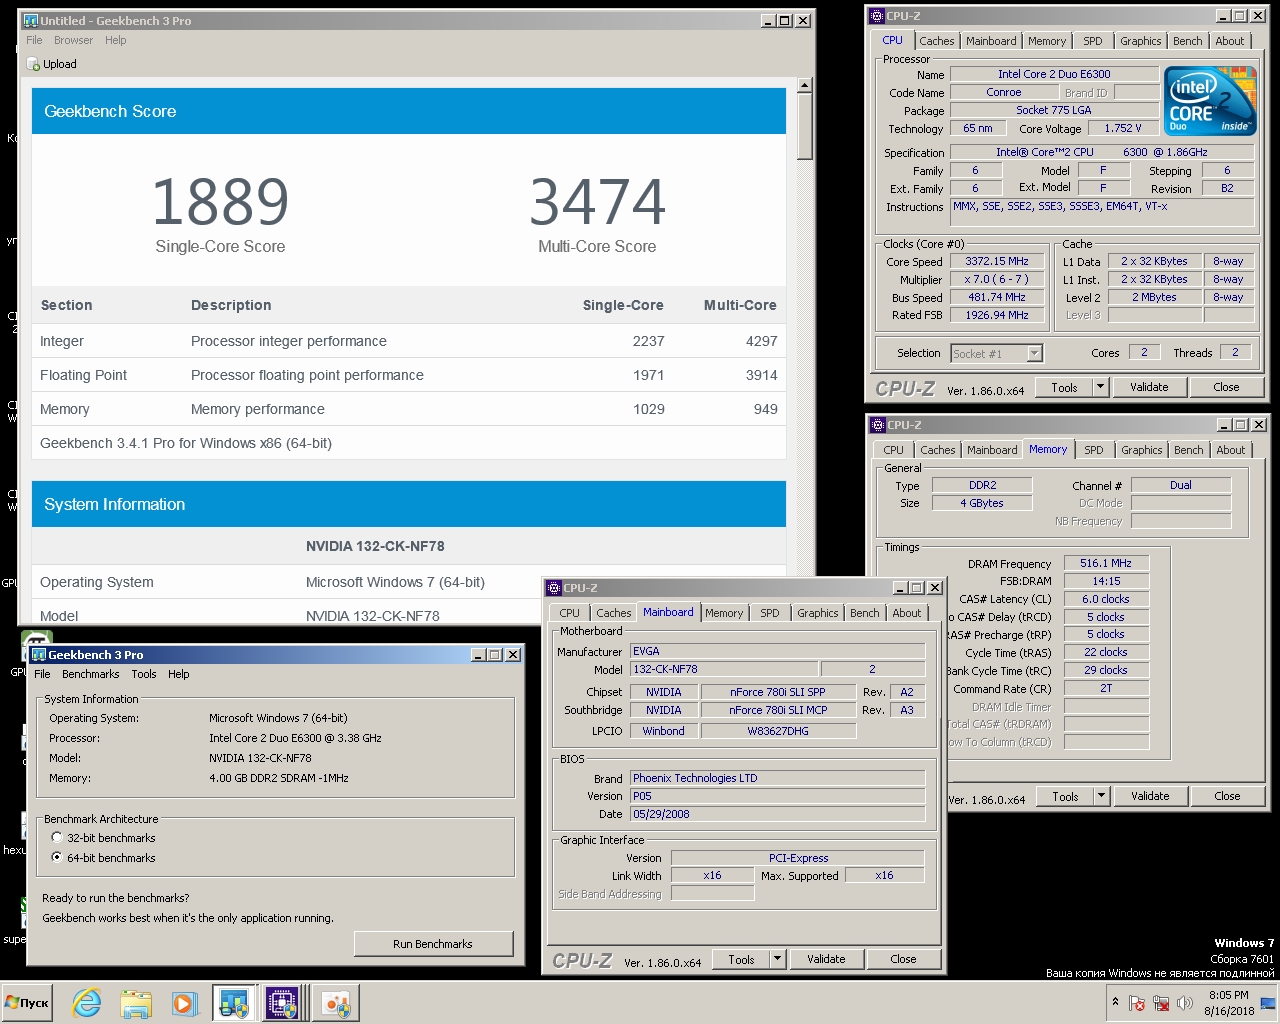This screenshot has height=1024, width=1280.
Task: Click title icon of CPU-Z CPU window
Action: point(877,16)
